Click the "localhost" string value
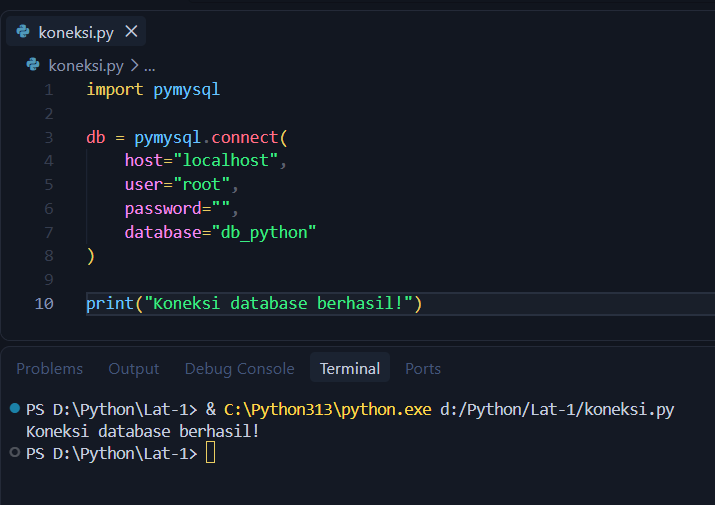The width and height of the screenshot is (715, 505). [226, 160]
